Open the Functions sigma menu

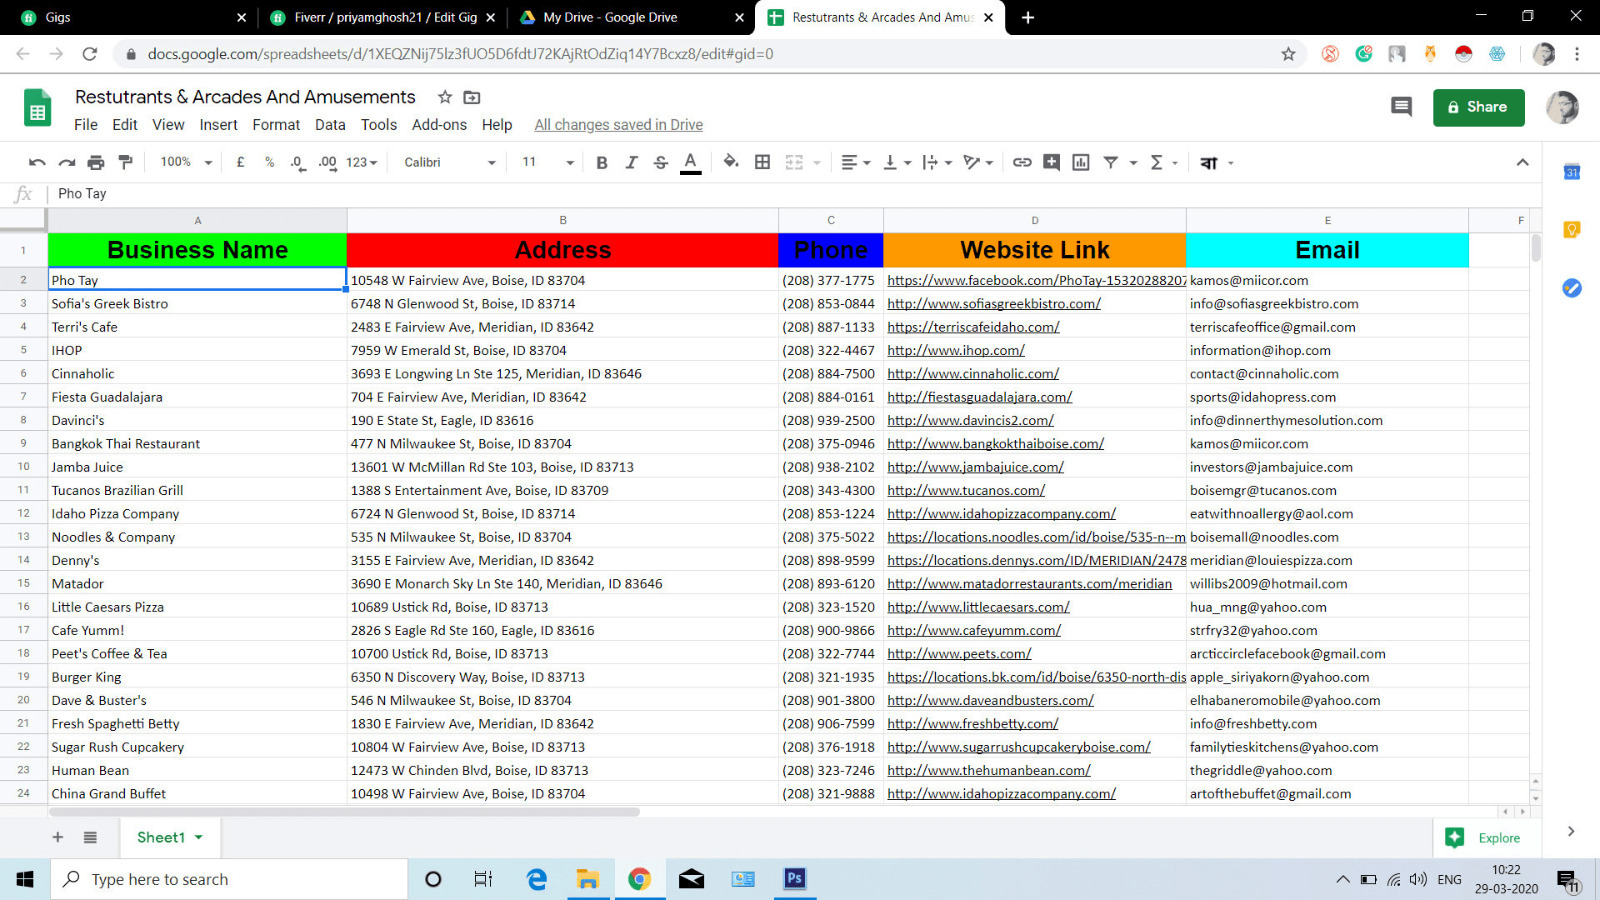pyautogui.click(x=1163, y=162)
